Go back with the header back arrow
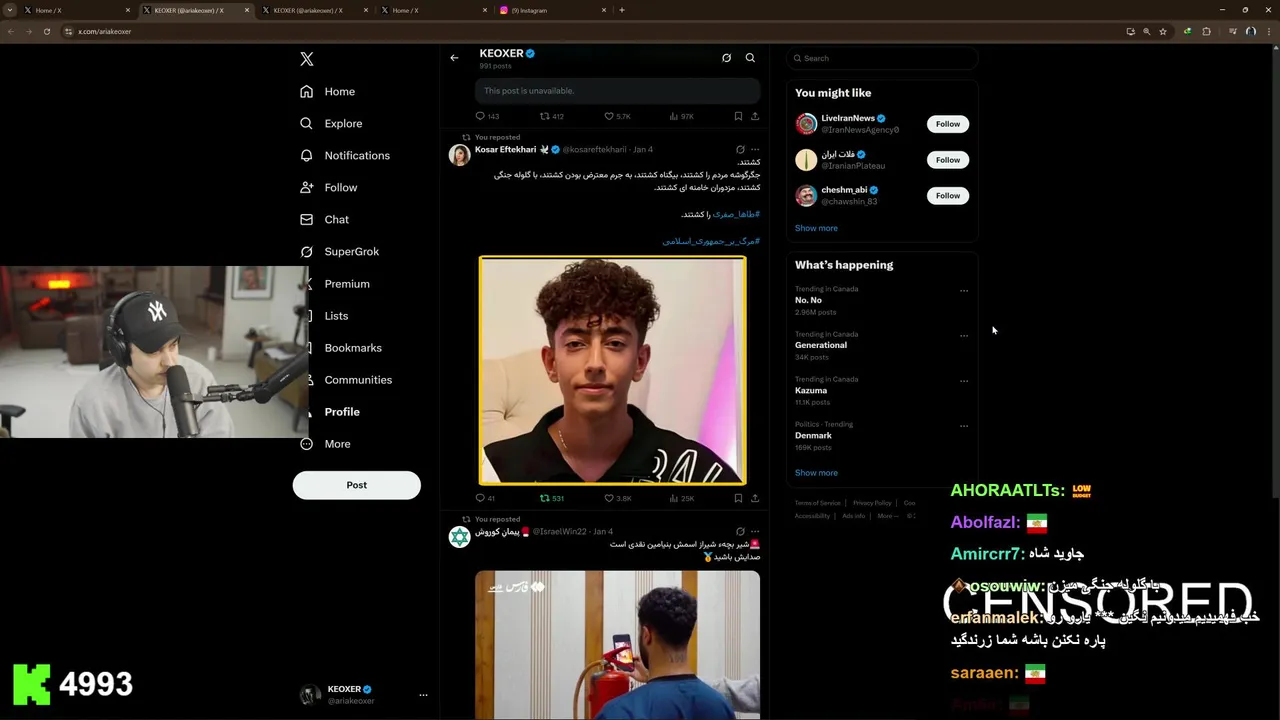This screenshot has height=720, width=1280. point(454,58)
